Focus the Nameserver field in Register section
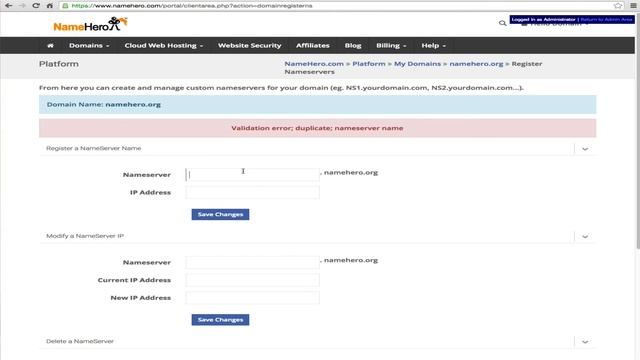640x360 pixels. (x=252, y=174)
